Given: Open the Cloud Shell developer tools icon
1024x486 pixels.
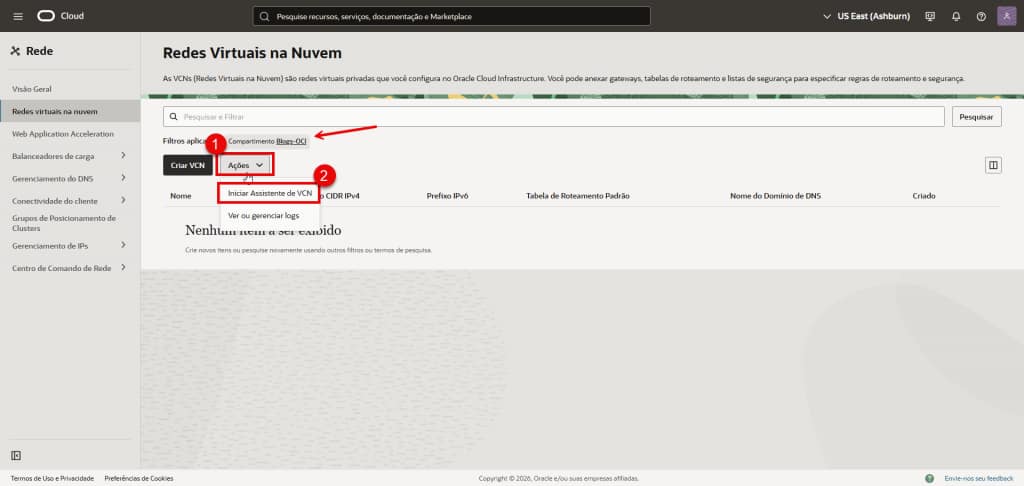Looking at the screenshot, I should 931,16.
